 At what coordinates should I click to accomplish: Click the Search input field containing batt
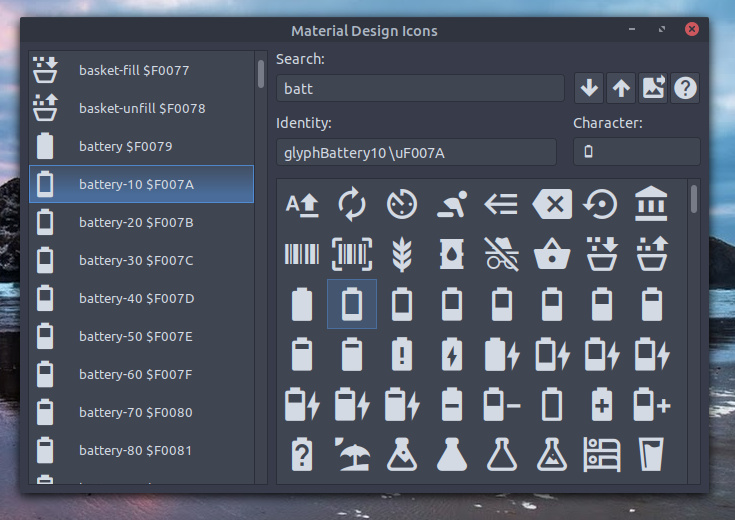pos(420,88)
